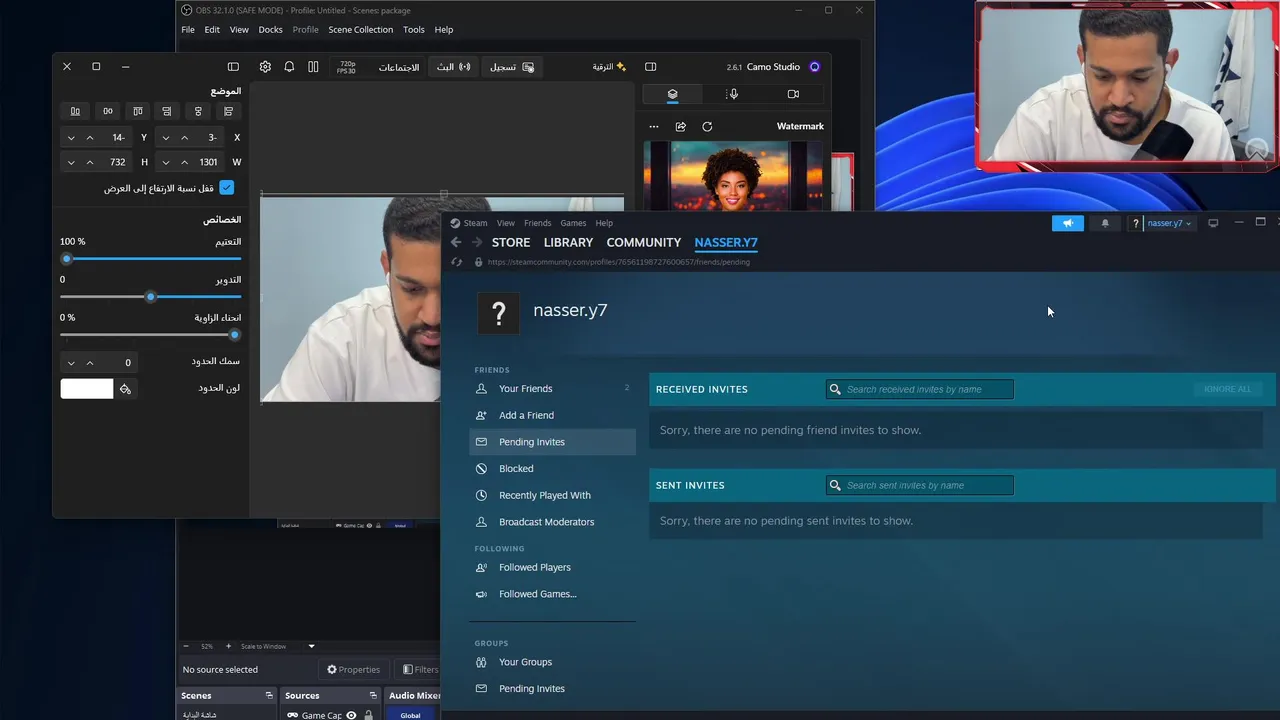Click the Search received invites field
This screenshot has width=1280, height=720.
920,389
